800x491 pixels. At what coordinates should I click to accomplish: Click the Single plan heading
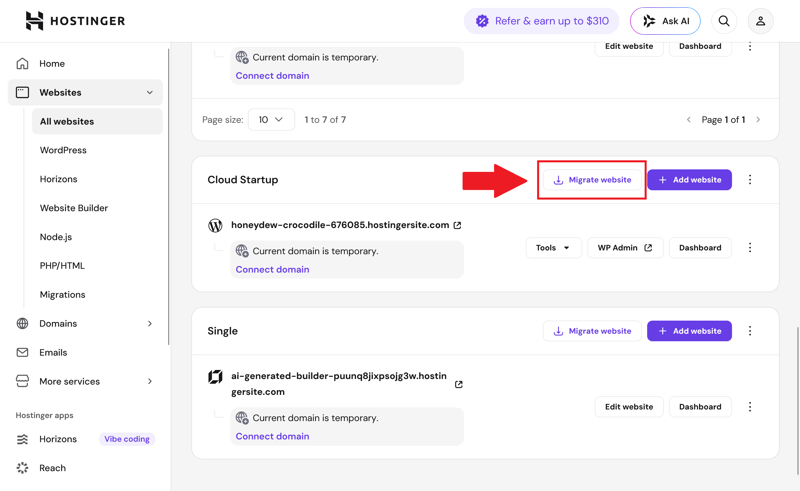pos(222,331)
